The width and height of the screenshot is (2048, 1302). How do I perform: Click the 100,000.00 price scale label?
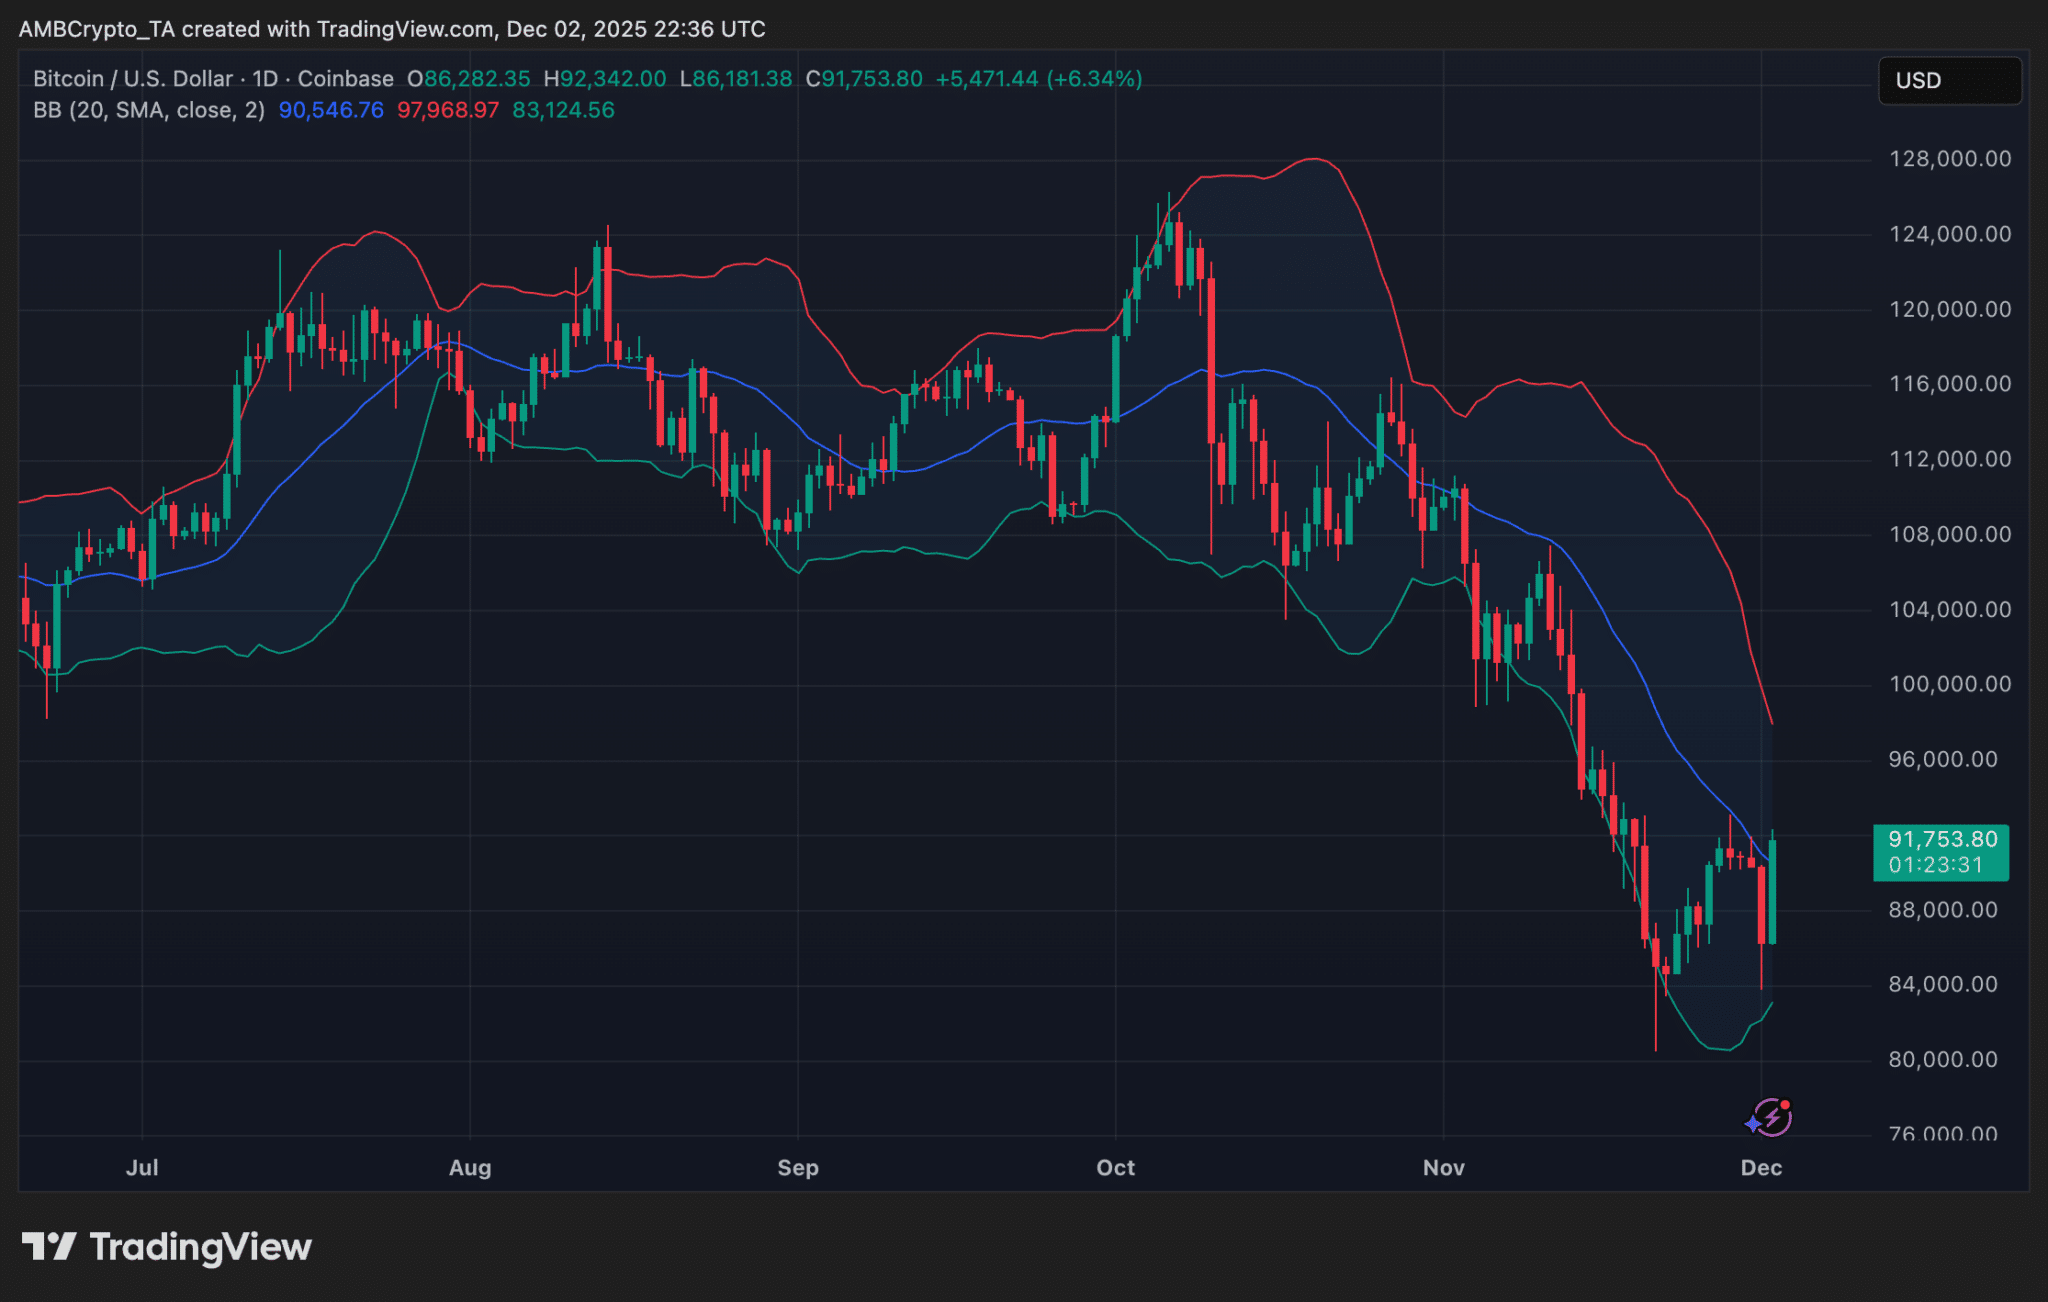click(x=1949, y=684)
